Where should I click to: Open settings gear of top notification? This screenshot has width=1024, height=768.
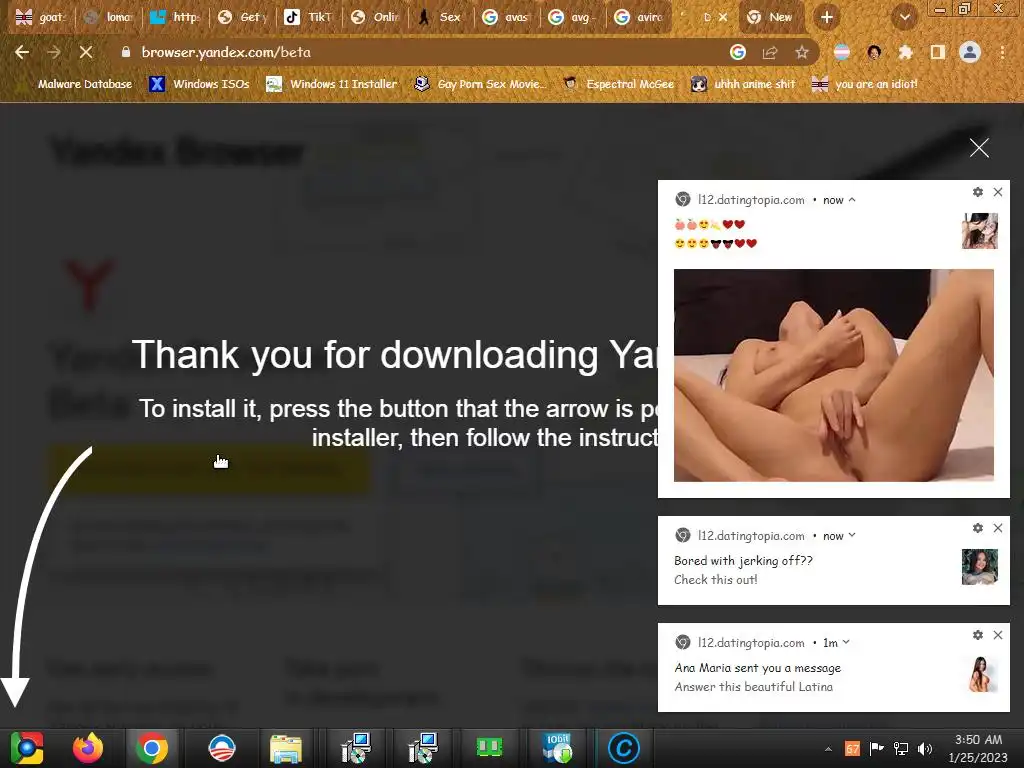click(x=978, y=192)
